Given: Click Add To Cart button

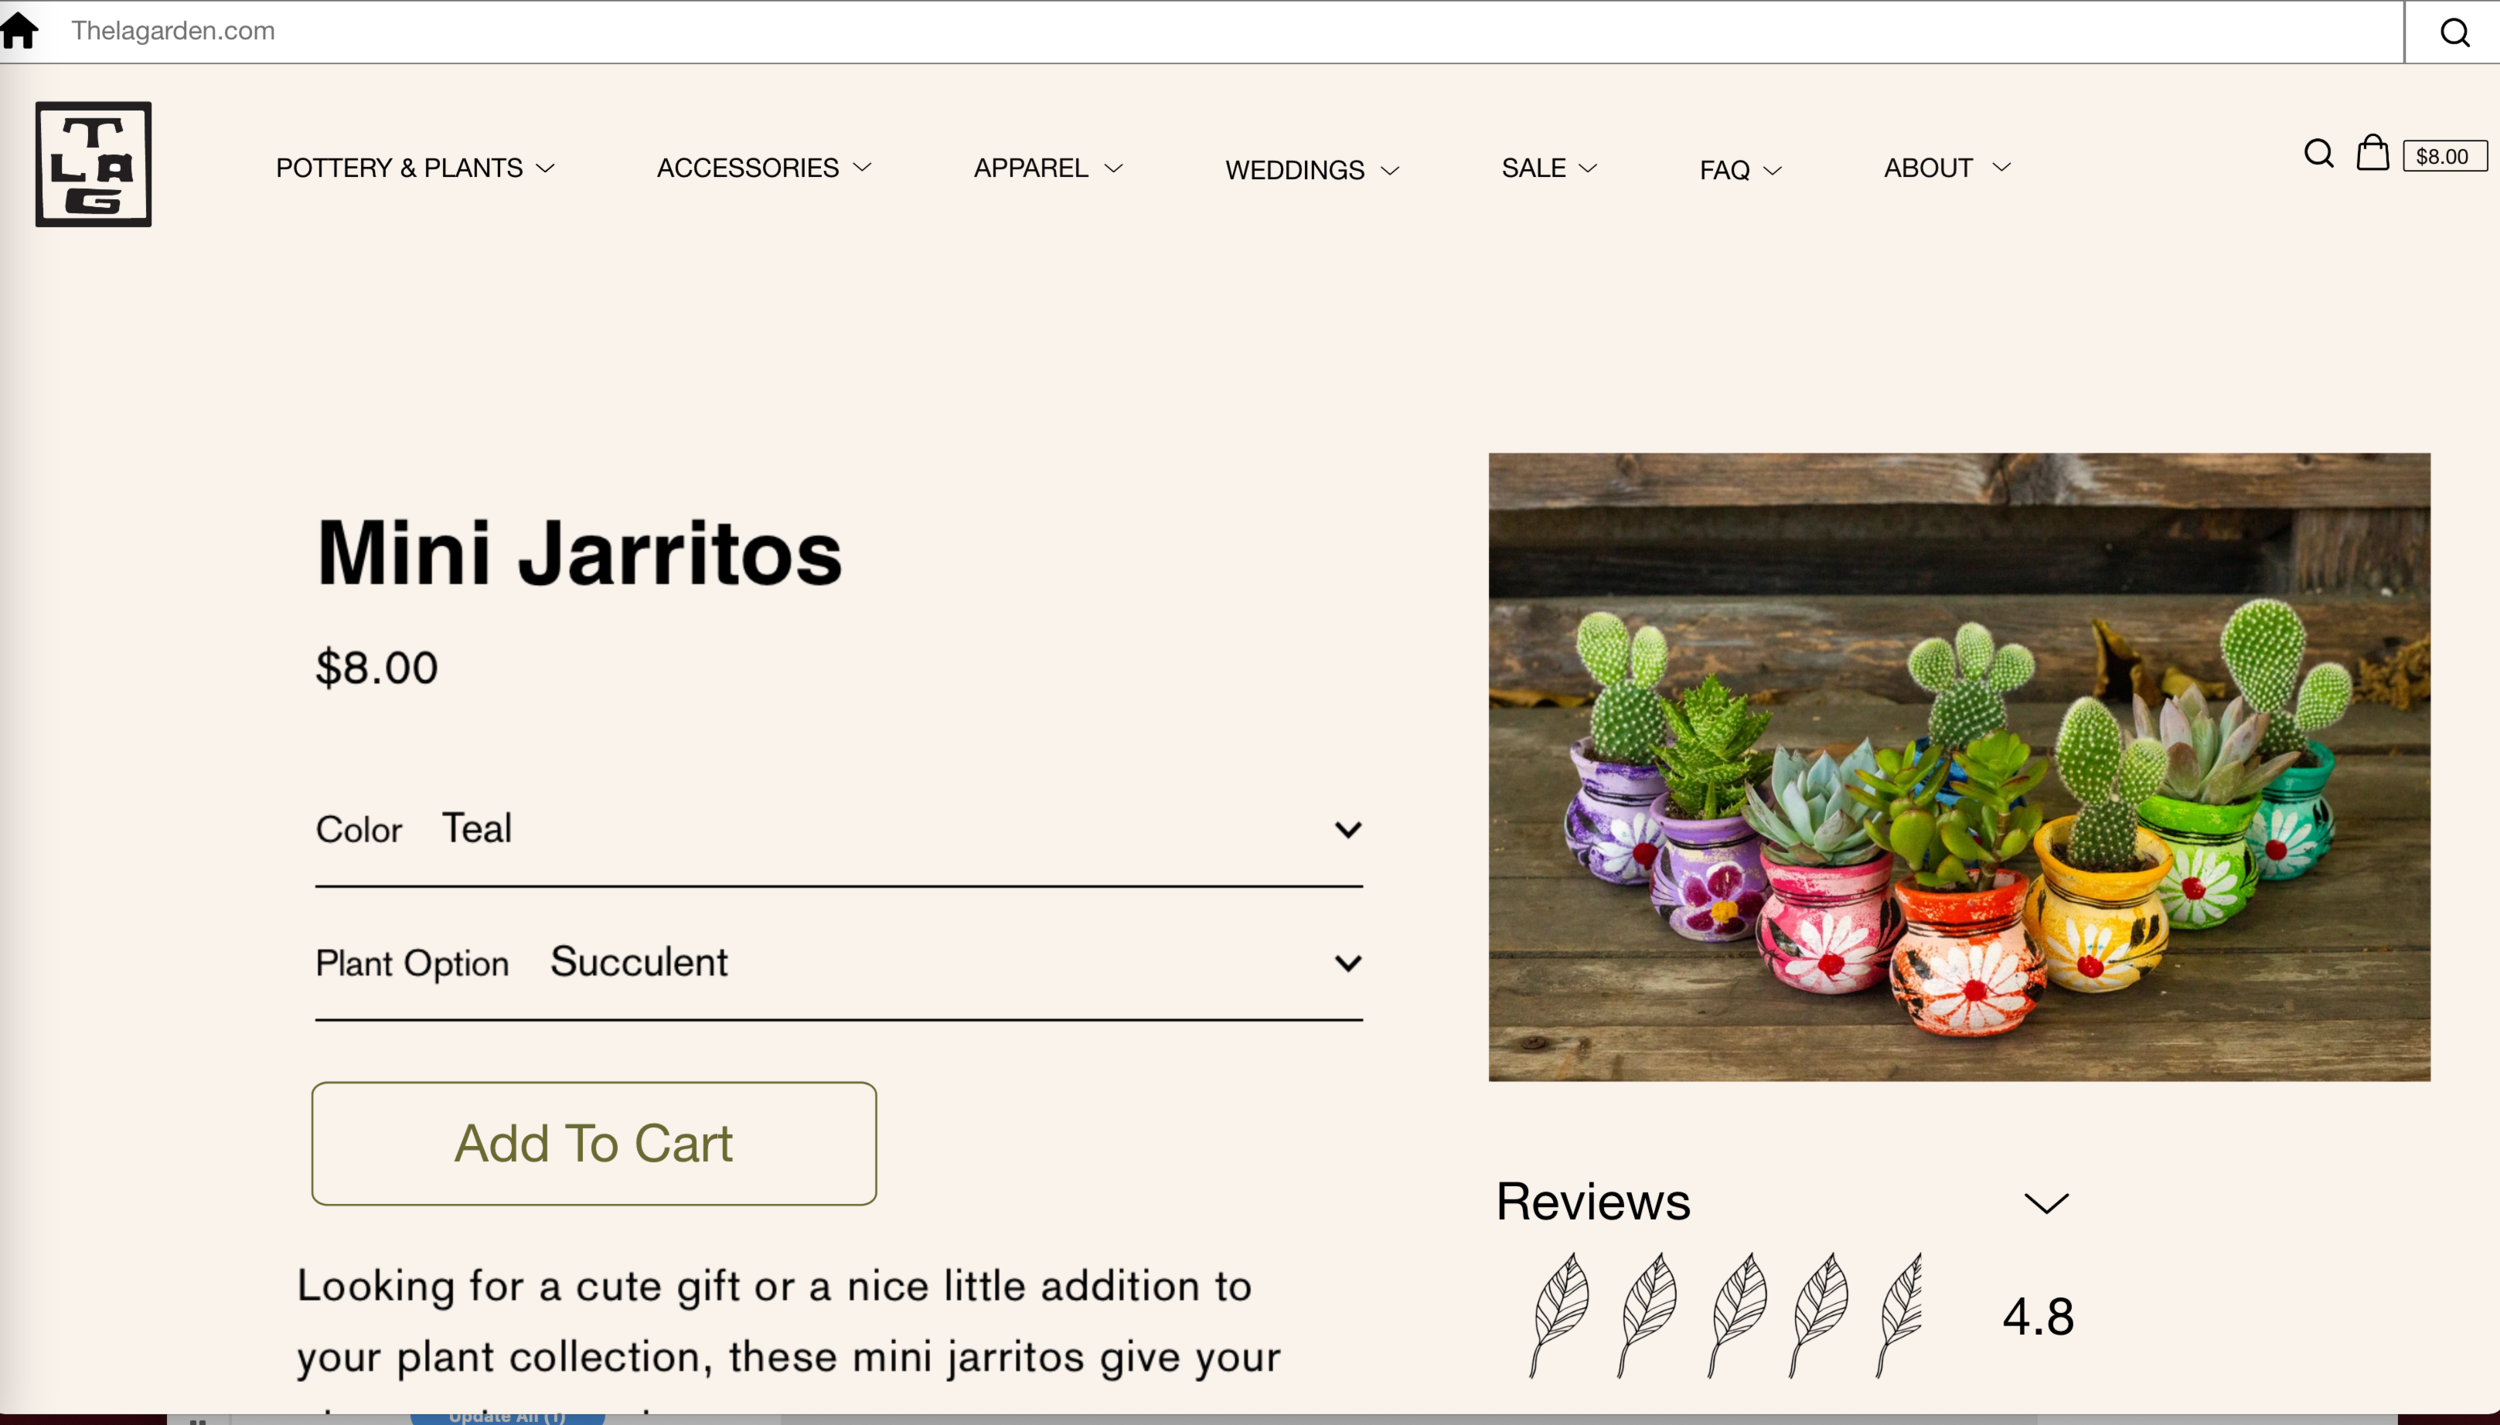Looking at the screenshot, I should 594,1143.
